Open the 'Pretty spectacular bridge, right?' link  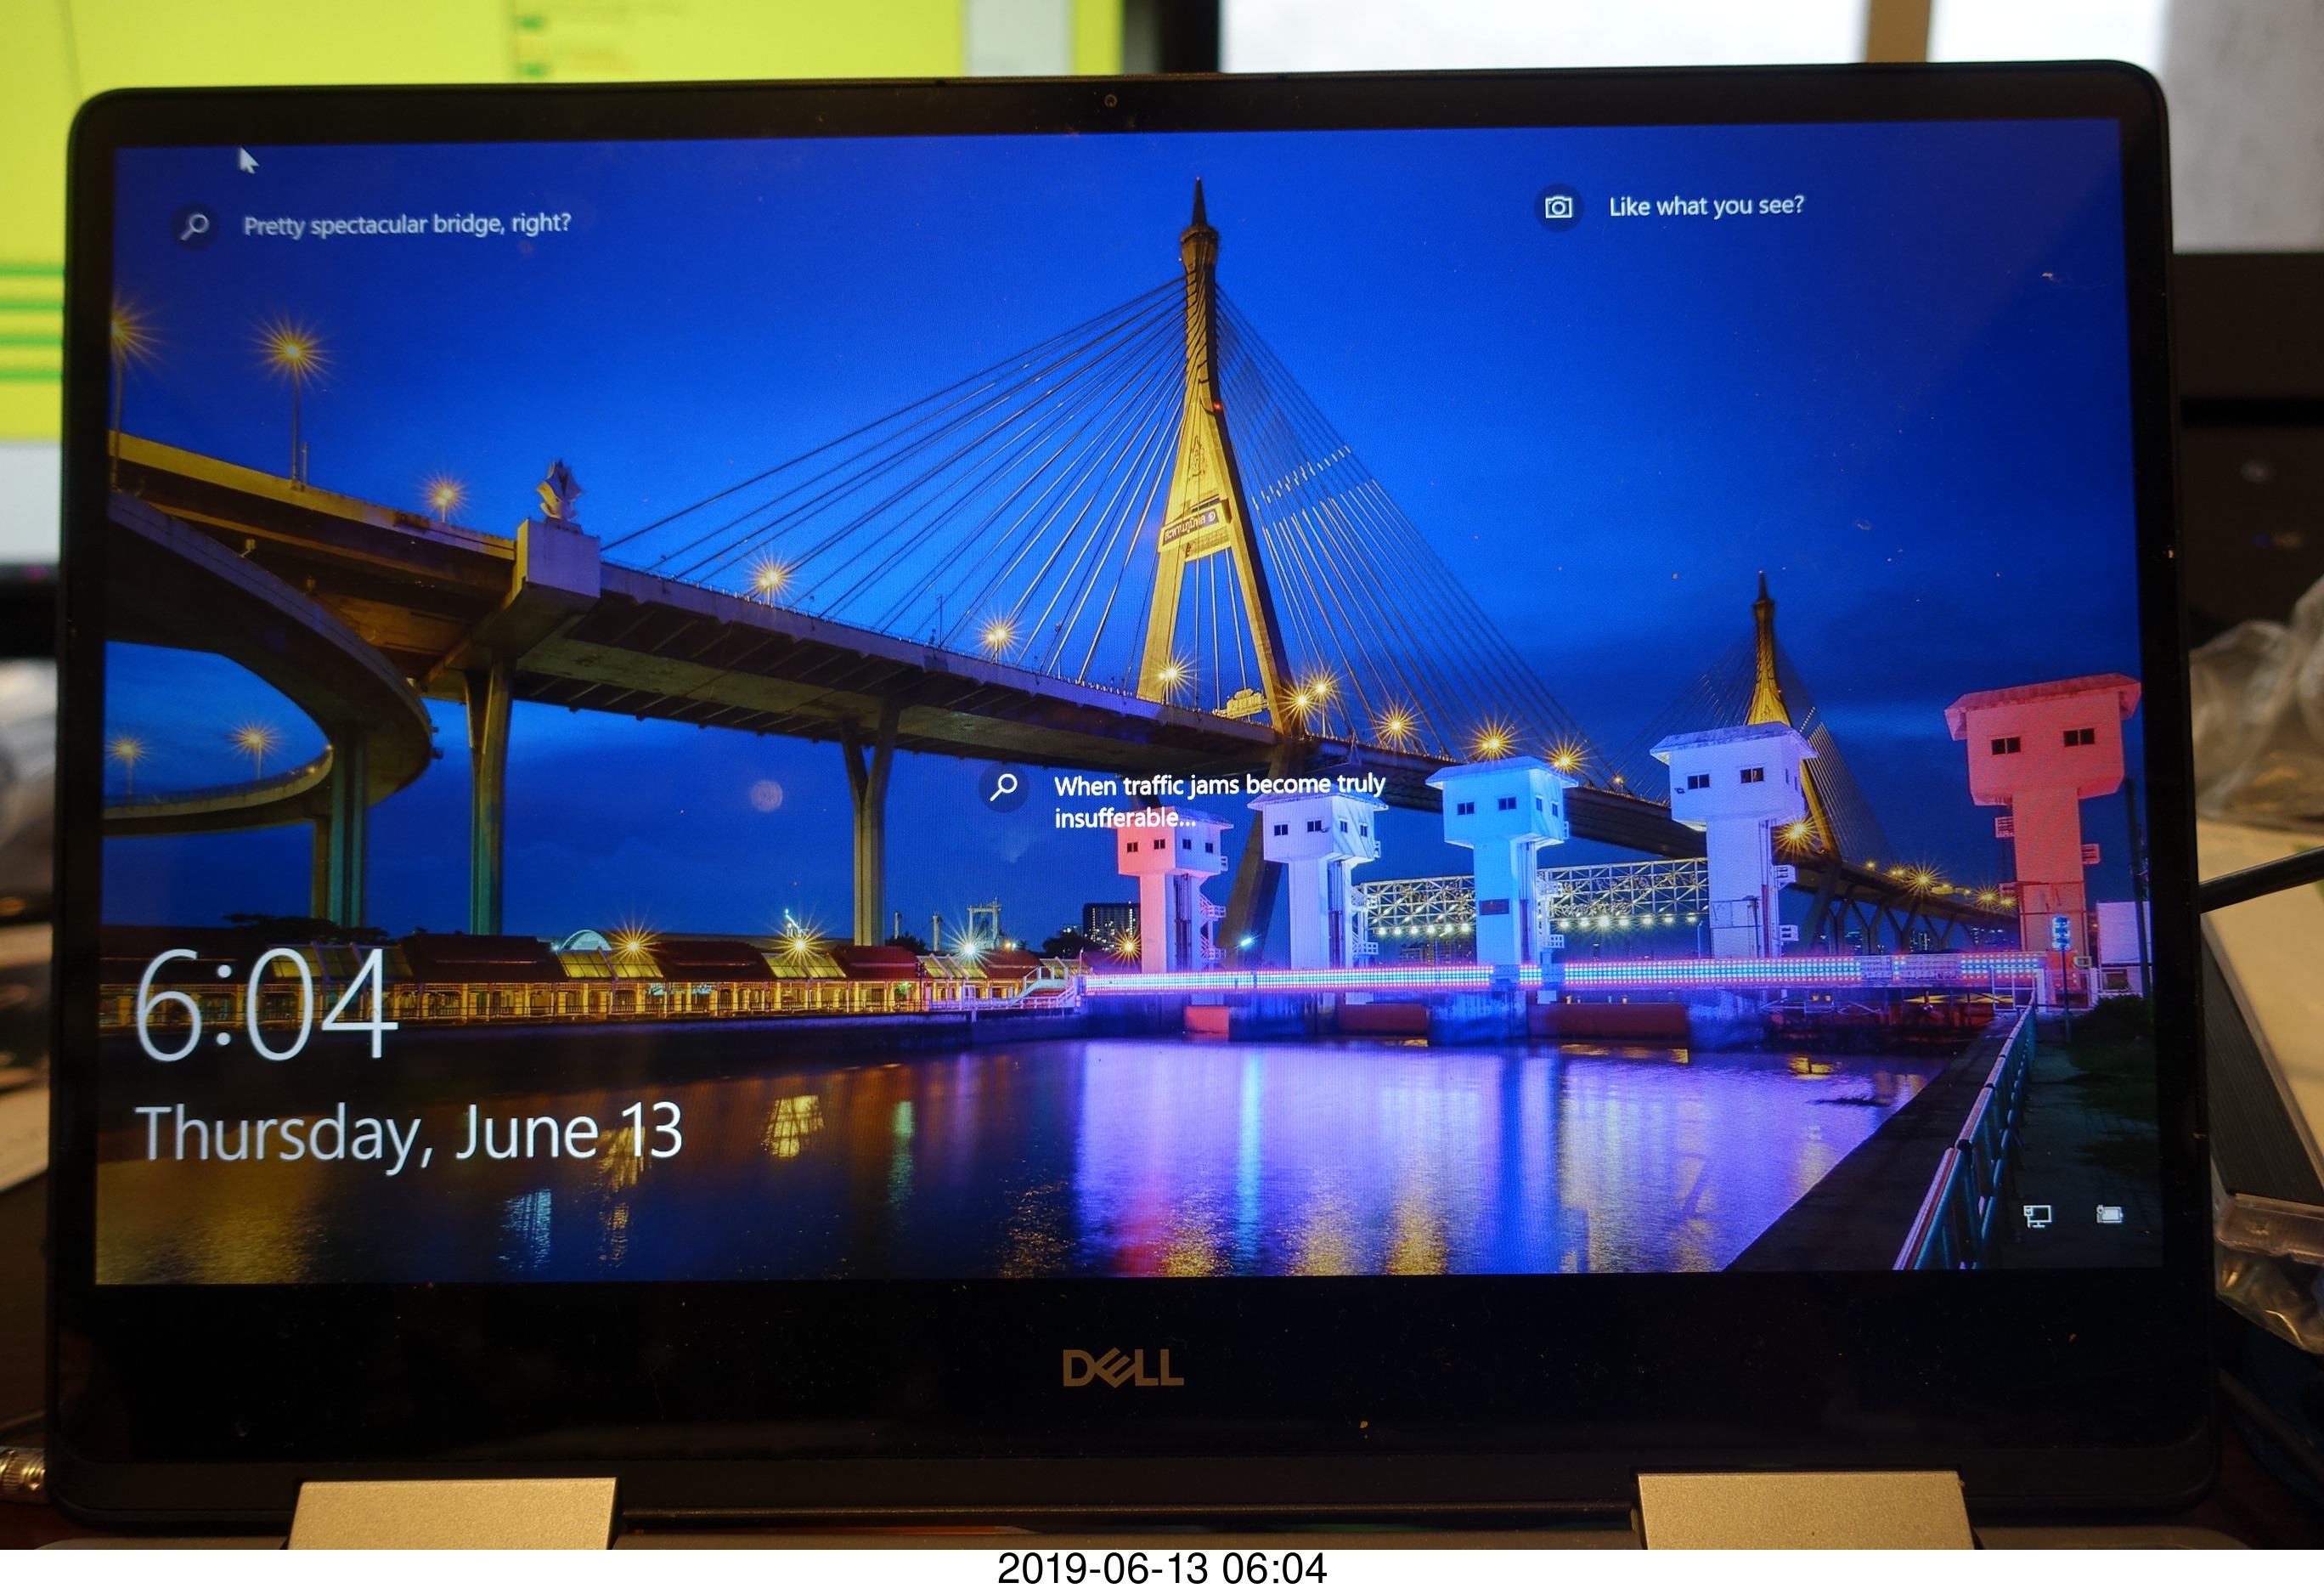(406, 224)
